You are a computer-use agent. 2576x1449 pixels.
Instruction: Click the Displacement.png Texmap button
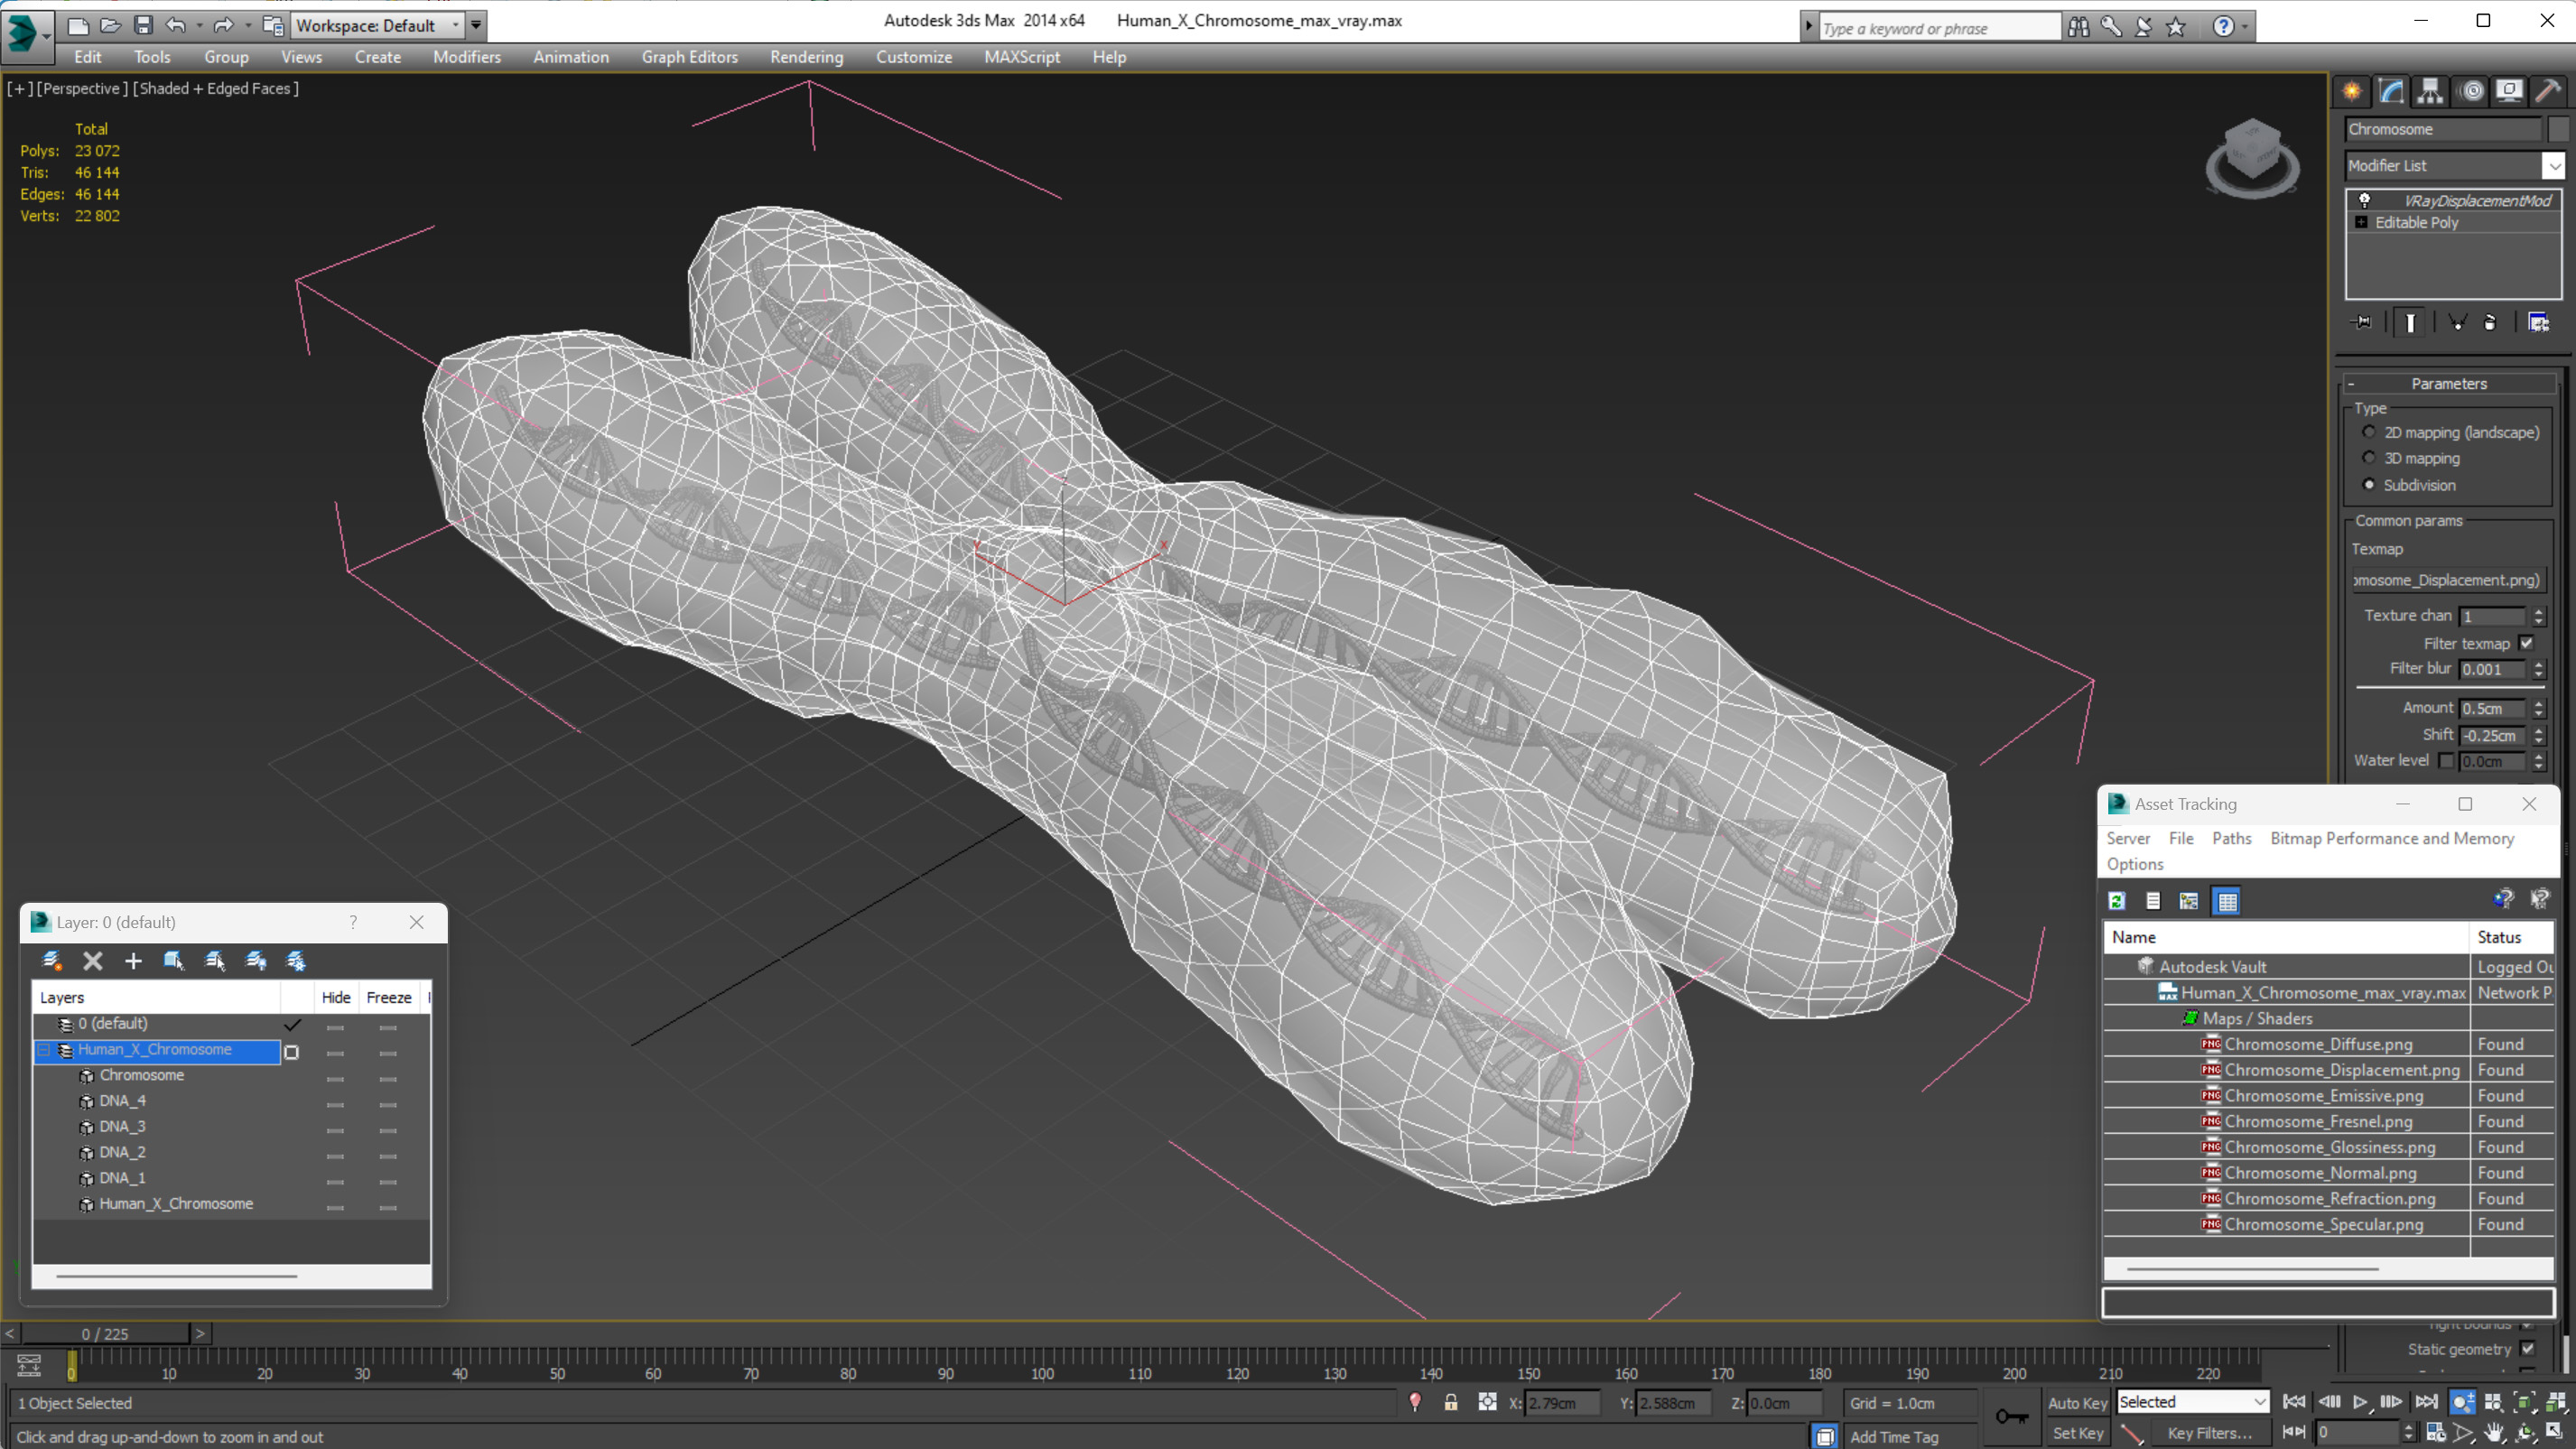(x=2445, y=580)
